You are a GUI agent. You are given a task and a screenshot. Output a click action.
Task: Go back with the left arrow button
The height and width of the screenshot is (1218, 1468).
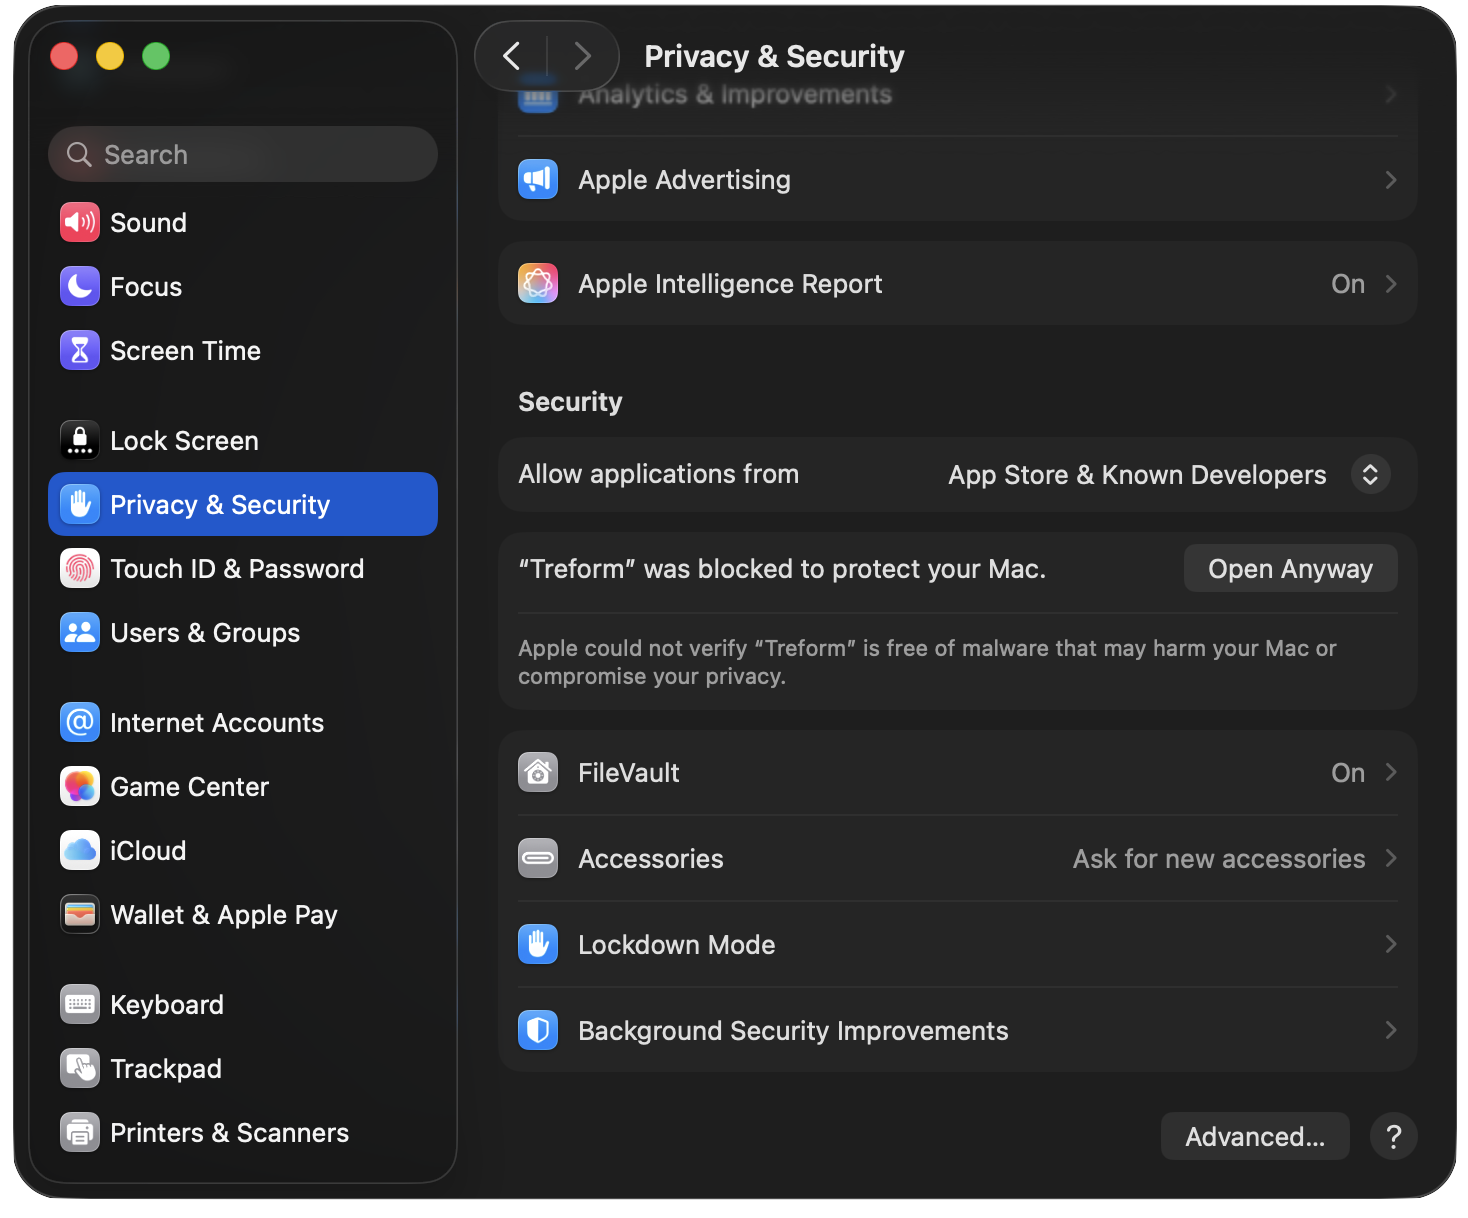pyautogui.click(x=512, y=56)
